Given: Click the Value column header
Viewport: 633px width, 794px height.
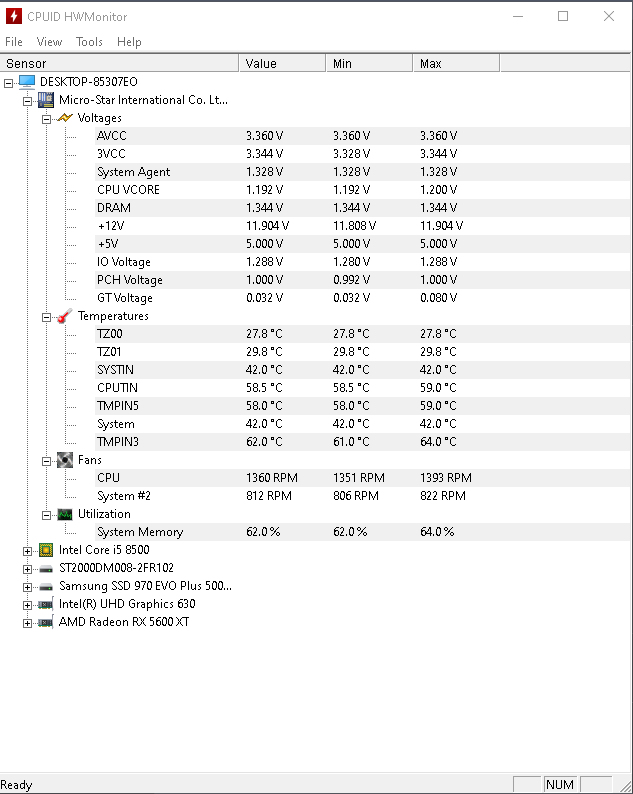Looking at the screenshot, I should click(283, 63).
